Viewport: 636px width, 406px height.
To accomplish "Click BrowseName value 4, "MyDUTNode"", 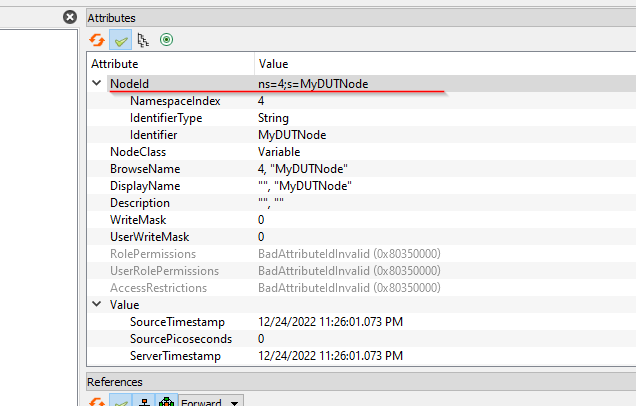I will (x=303, y=169).
